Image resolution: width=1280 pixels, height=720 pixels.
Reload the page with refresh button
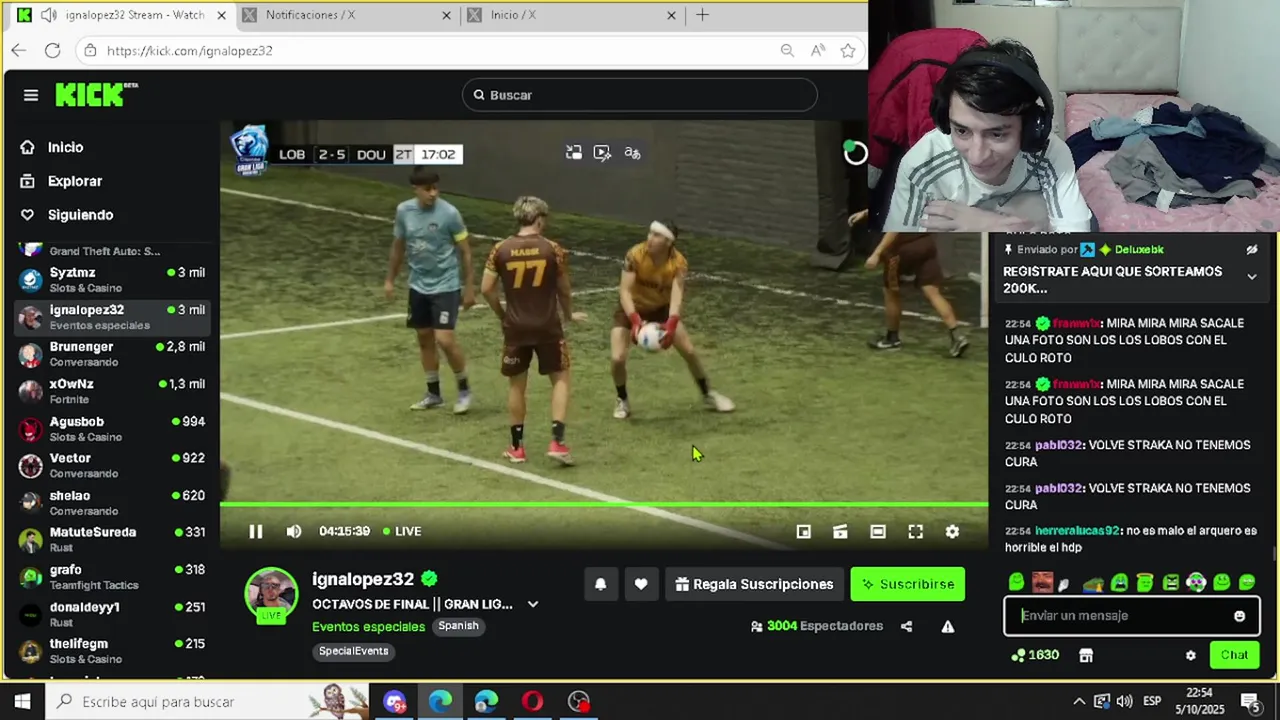click(x=52, y=50)
